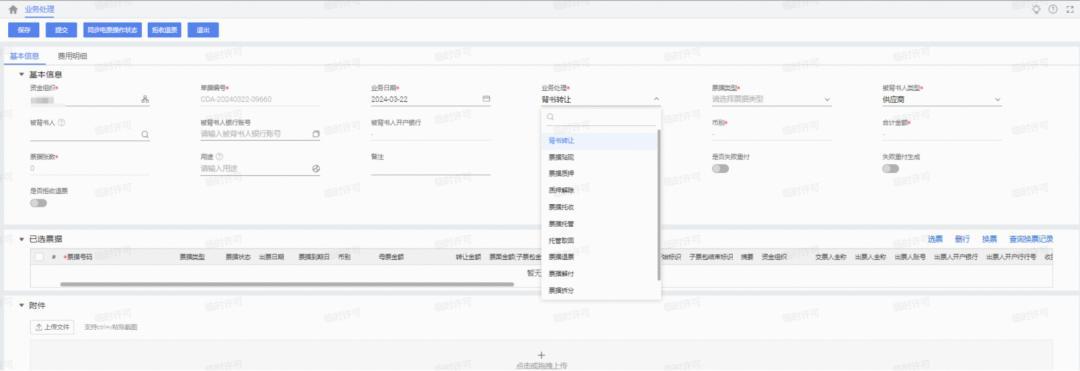Open 被背书人类型 dropdown showing 供应商
1080x371 pixels.
[942, 99]
